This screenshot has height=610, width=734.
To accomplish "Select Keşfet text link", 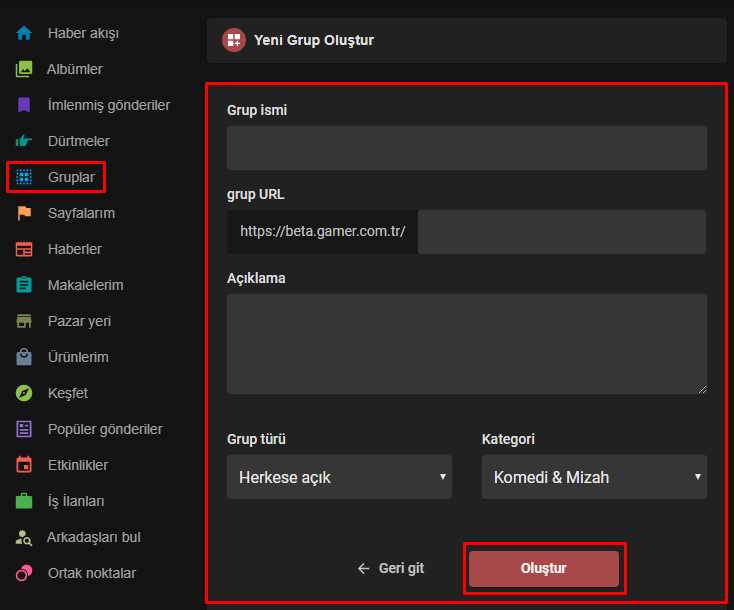I will (68, 393).
